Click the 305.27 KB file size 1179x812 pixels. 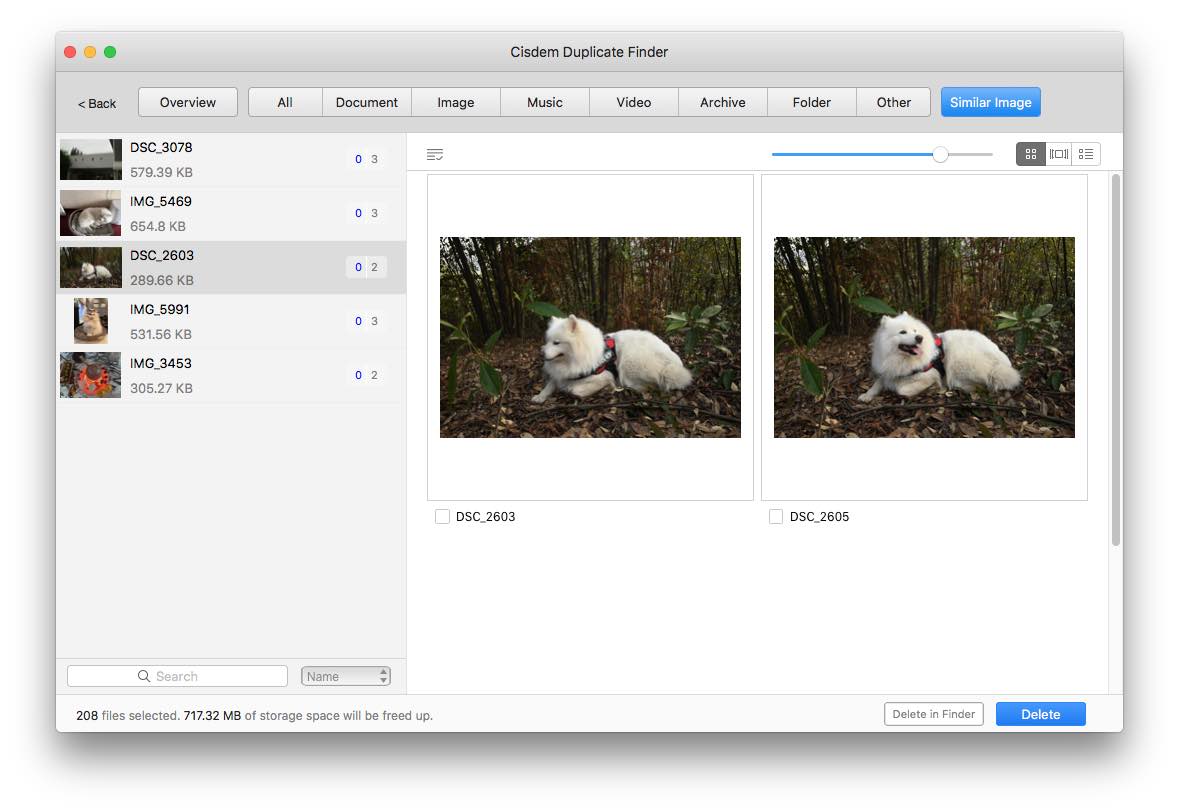(162, 389)
